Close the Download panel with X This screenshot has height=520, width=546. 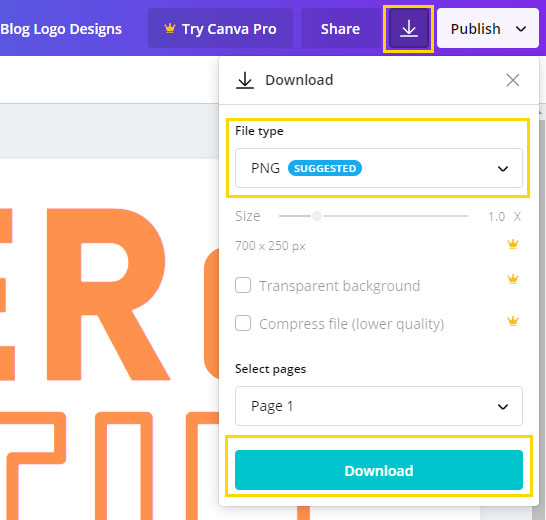tap(513, 80)
